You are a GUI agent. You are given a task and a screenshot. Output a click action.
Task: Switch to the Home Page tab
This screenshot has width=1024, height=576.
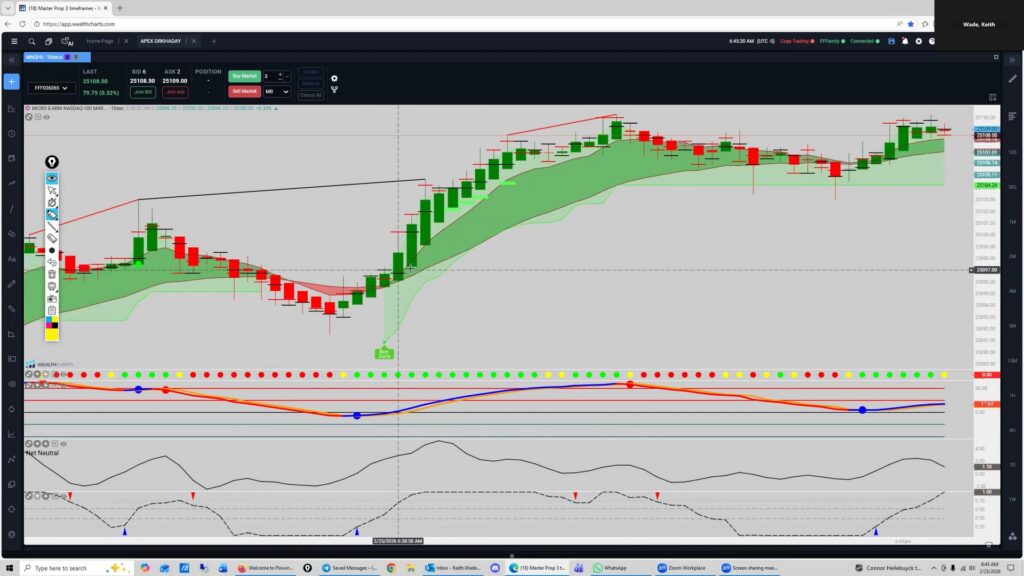(99, 41)
